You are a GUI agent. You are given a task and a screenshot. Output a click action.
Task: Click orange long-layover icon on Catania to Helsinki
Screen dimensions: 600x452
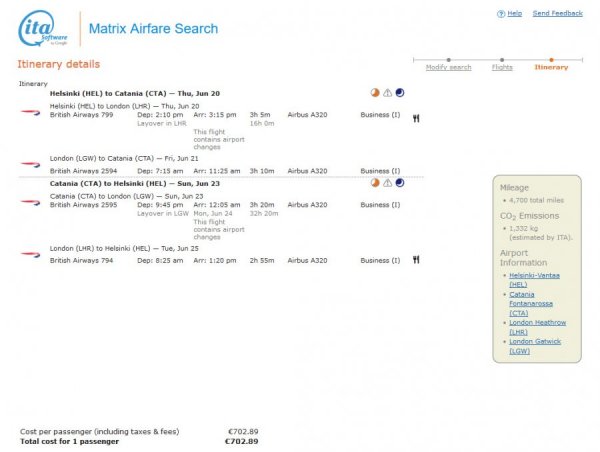[x=375, y=183]
